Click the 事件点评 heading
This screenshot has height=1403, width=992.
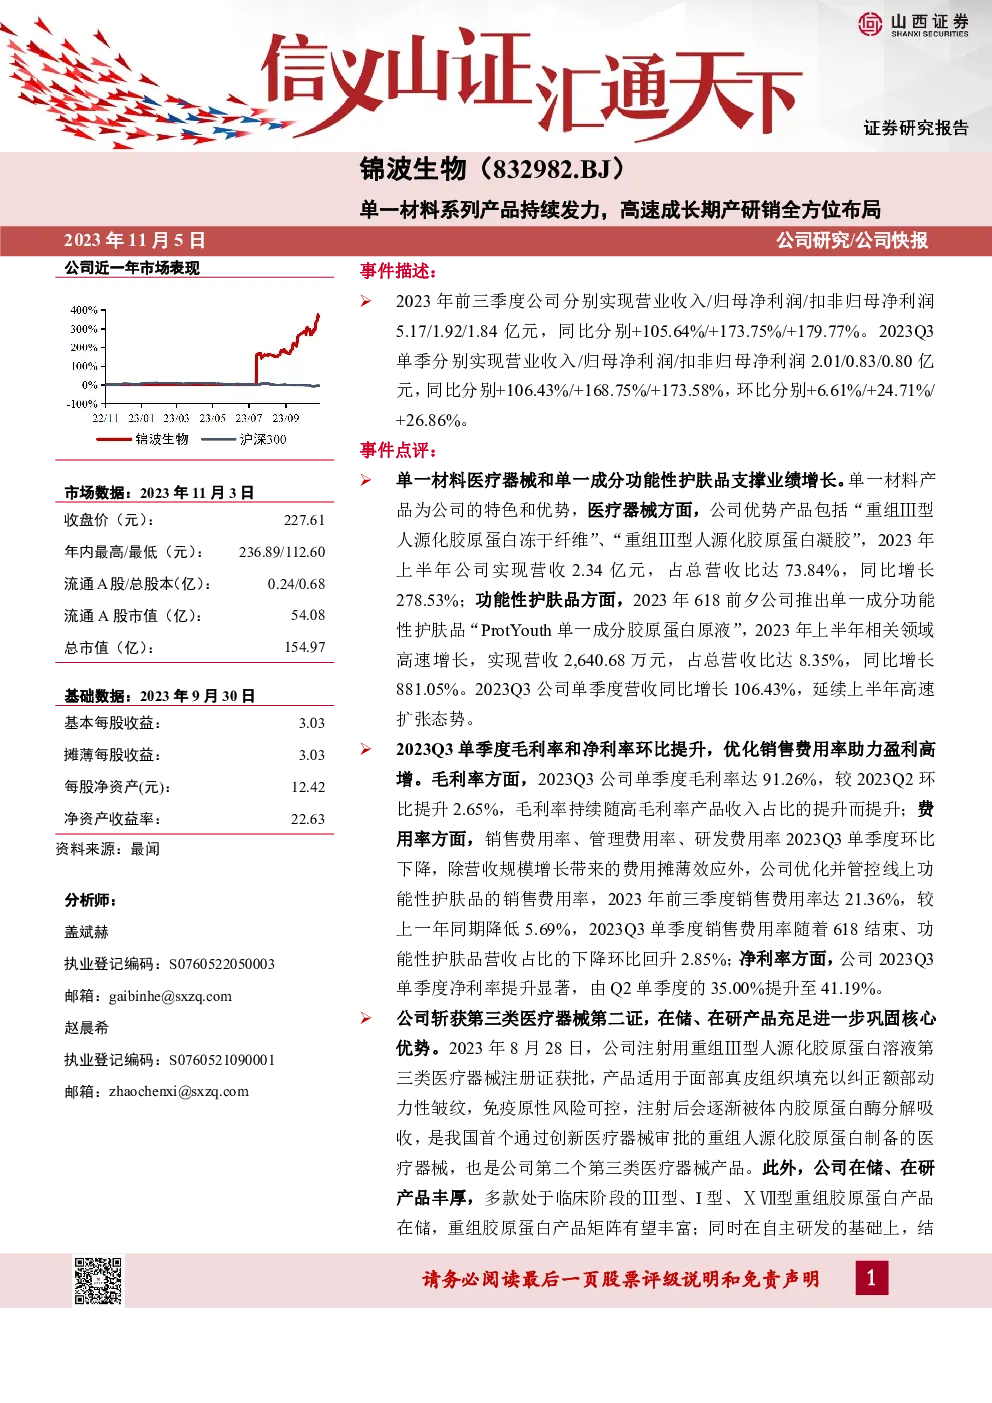coord(399,450)
